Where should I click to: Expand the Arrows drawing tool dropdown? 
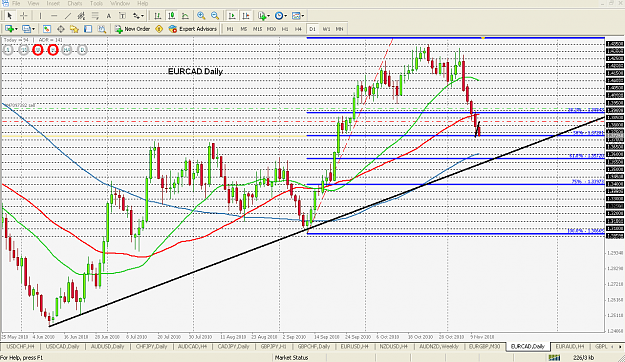point(143,16)
